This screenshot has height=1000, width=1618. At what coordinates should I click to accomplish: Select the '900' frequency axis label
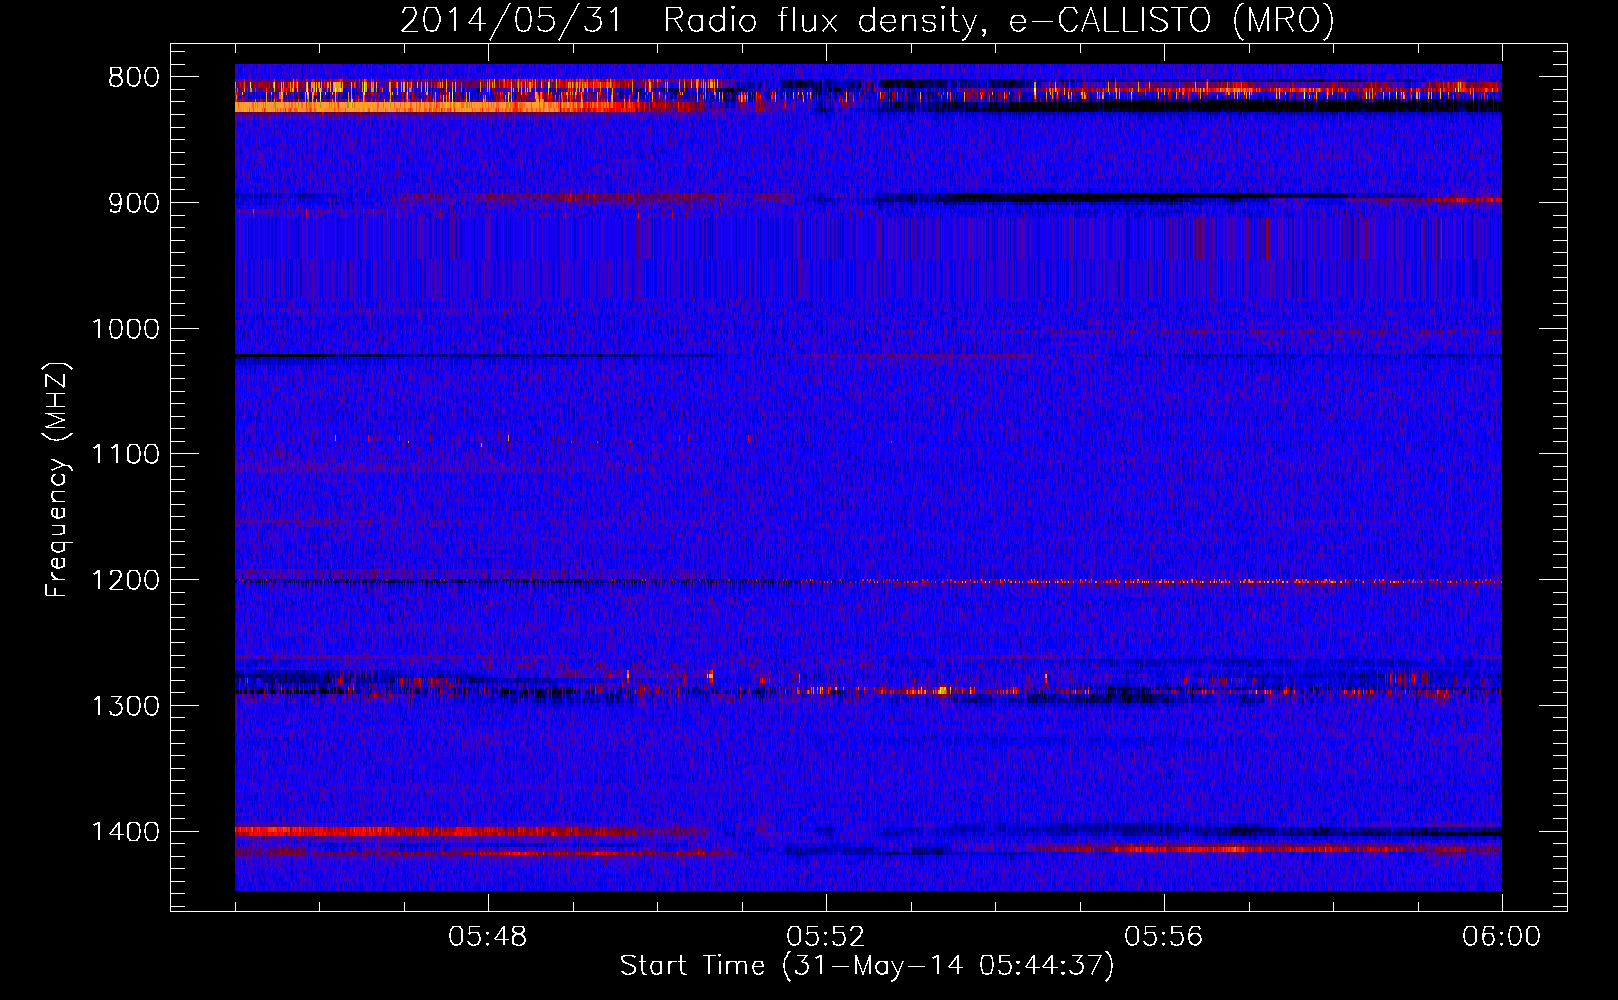click(x=134, y=203)
